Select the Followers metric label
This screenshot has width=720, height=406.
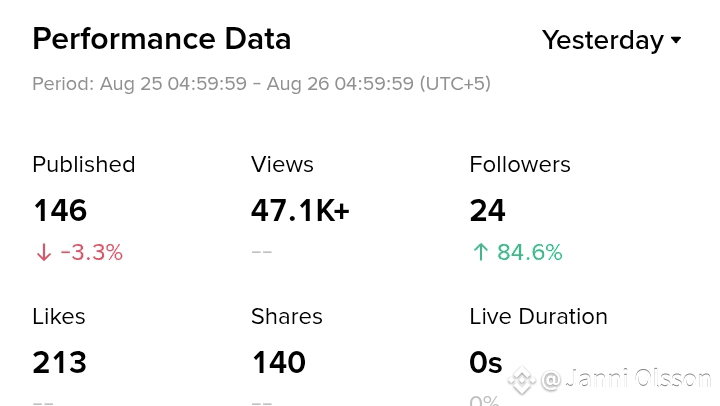point(520,164)
